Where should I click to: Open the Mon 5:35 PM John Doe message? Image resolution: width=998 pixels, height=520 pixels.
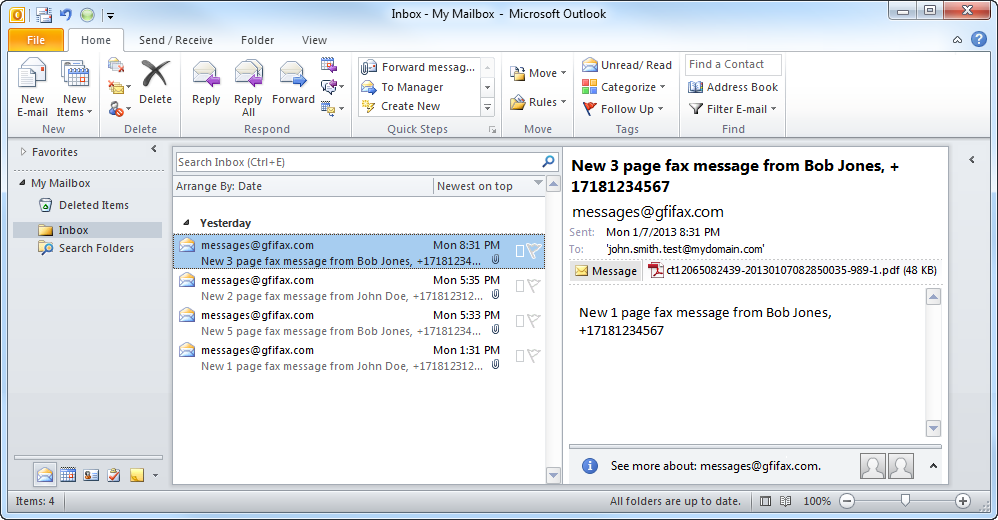point(359,288)
